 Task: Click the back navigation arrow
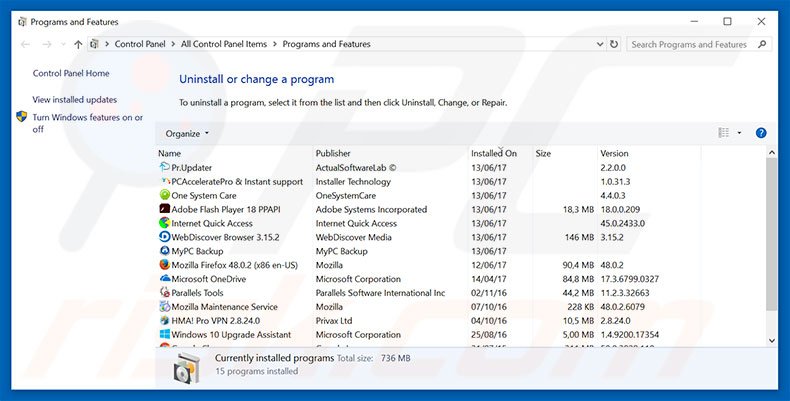pos(25,44)
